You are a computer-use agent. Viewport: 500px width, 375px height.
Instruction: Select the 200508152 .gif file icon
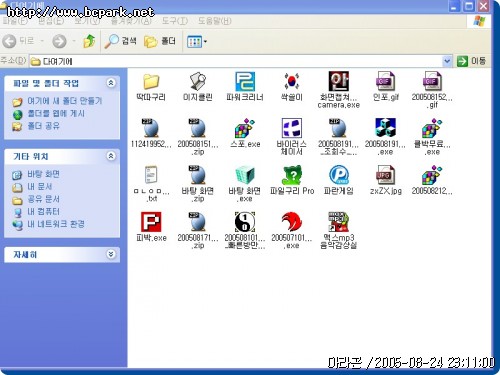point(432,81)
